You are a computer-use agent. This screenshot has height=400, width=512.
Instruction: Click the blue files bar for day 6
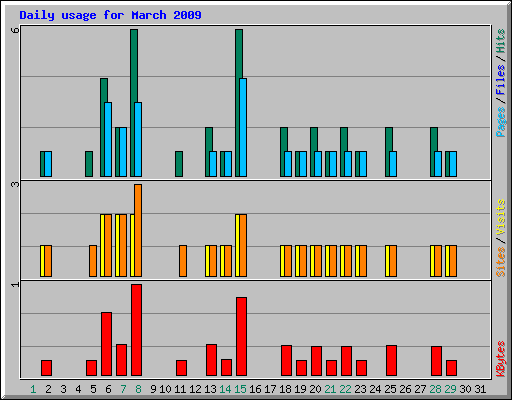108,139
